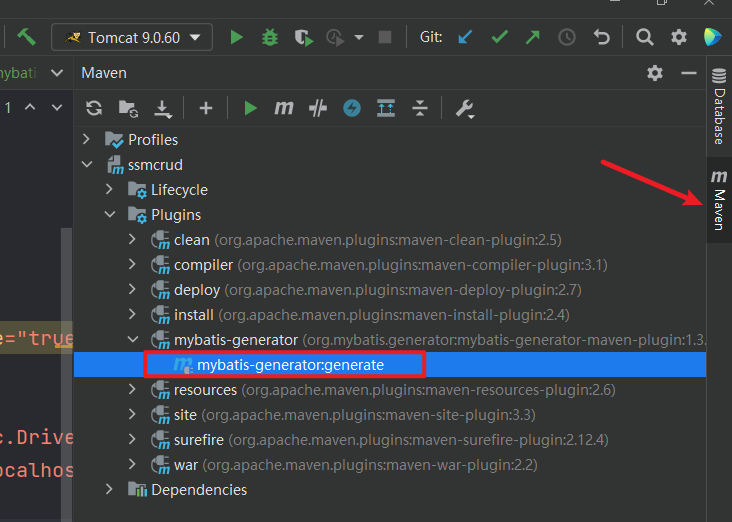Collapse the ssmcrud project node
Image resolution: width=732 pixels, height=522 pixels.
coord(87,164)
